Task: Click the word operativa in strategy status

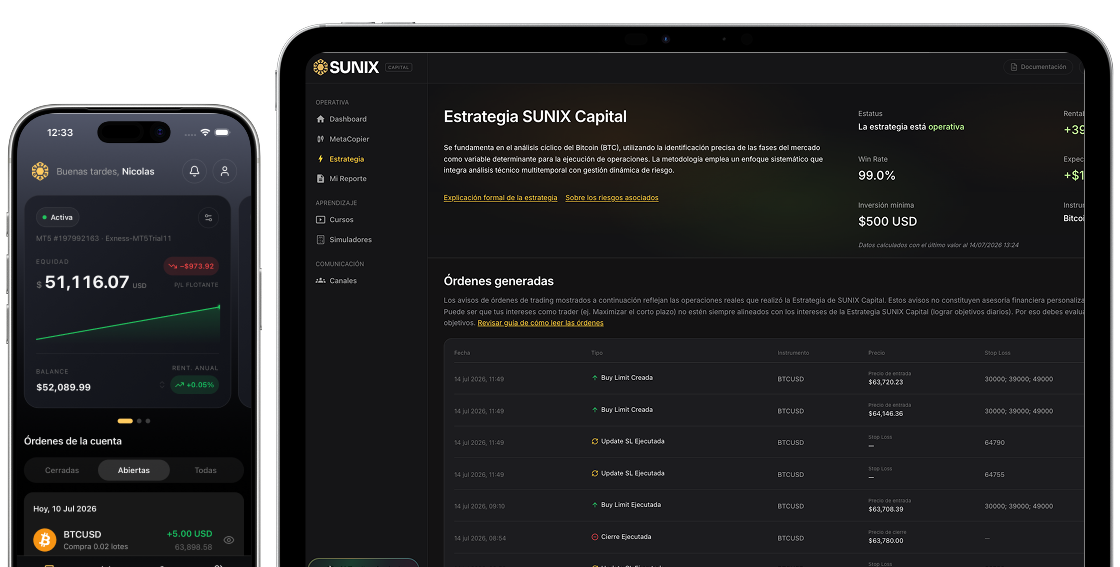Action: (946, 127)
